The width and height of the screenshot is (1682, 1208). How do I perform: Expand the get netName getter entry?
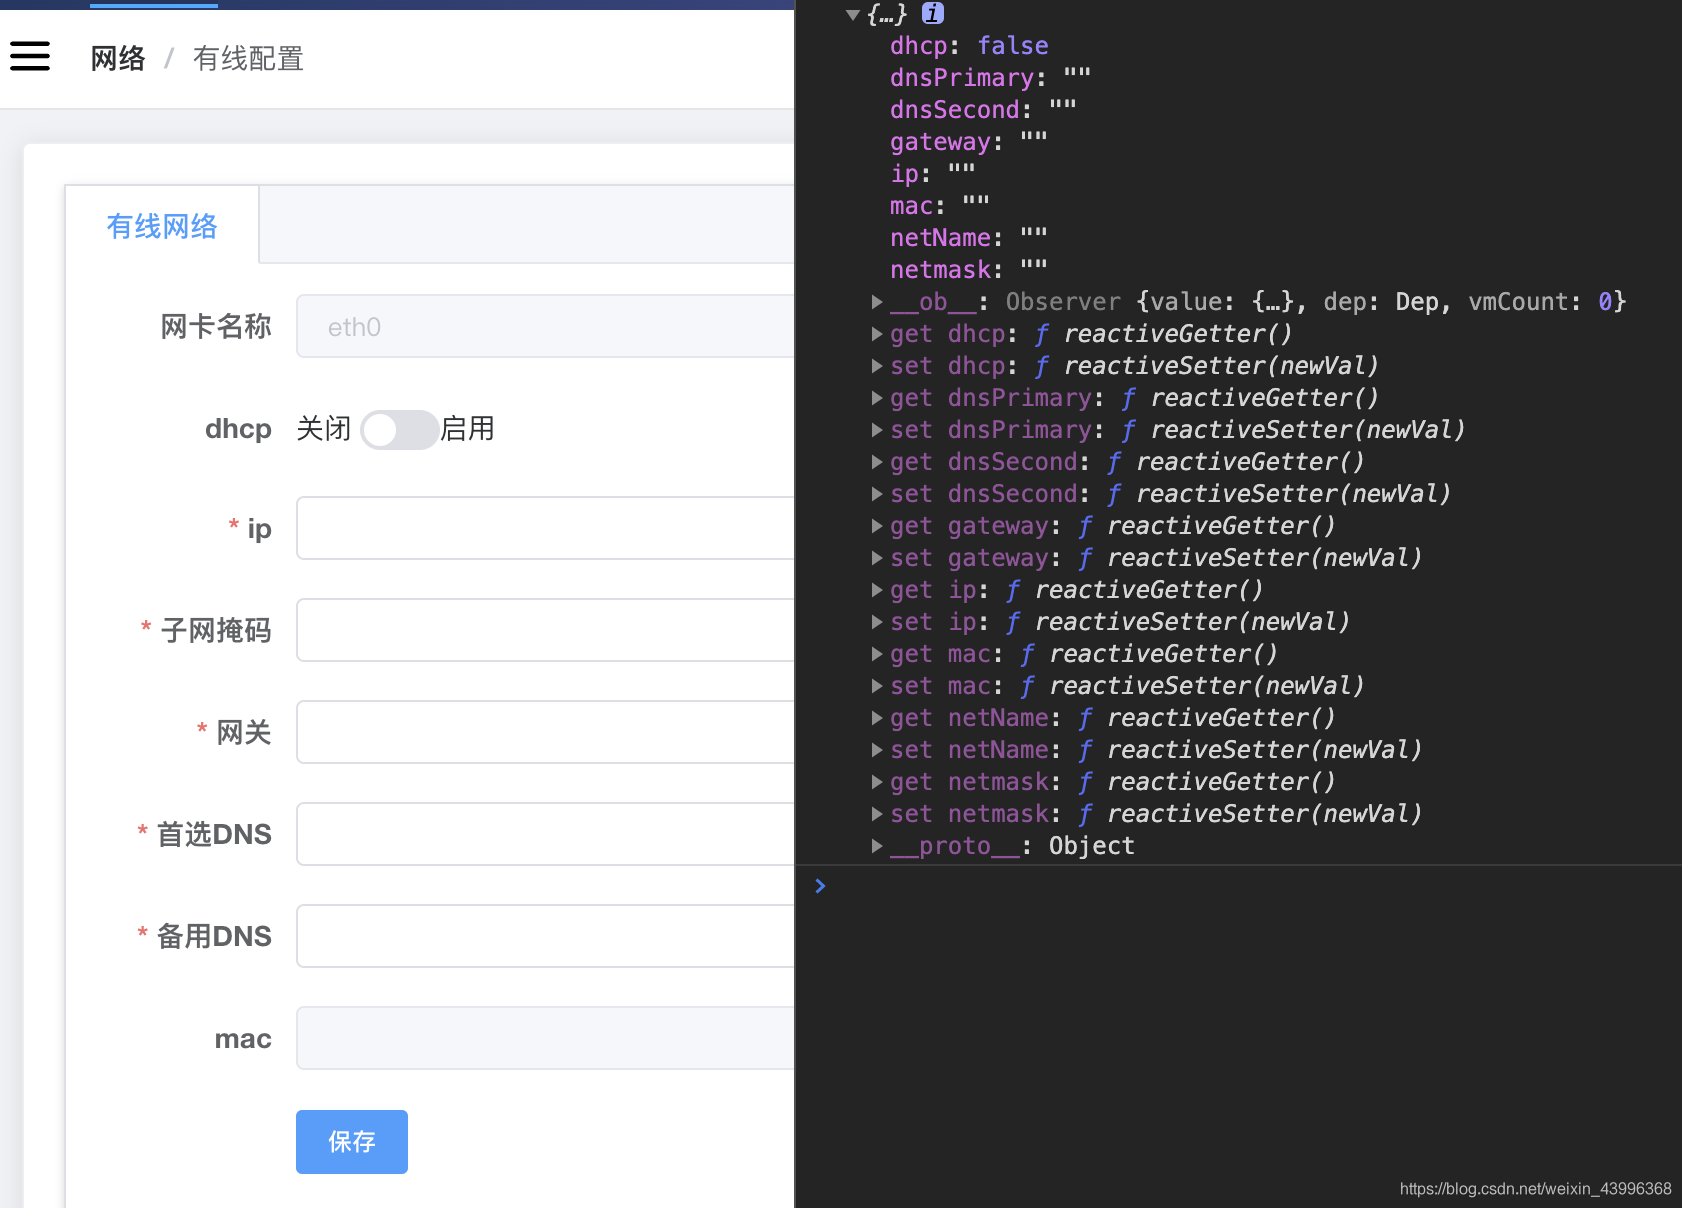tap(877, 717)
